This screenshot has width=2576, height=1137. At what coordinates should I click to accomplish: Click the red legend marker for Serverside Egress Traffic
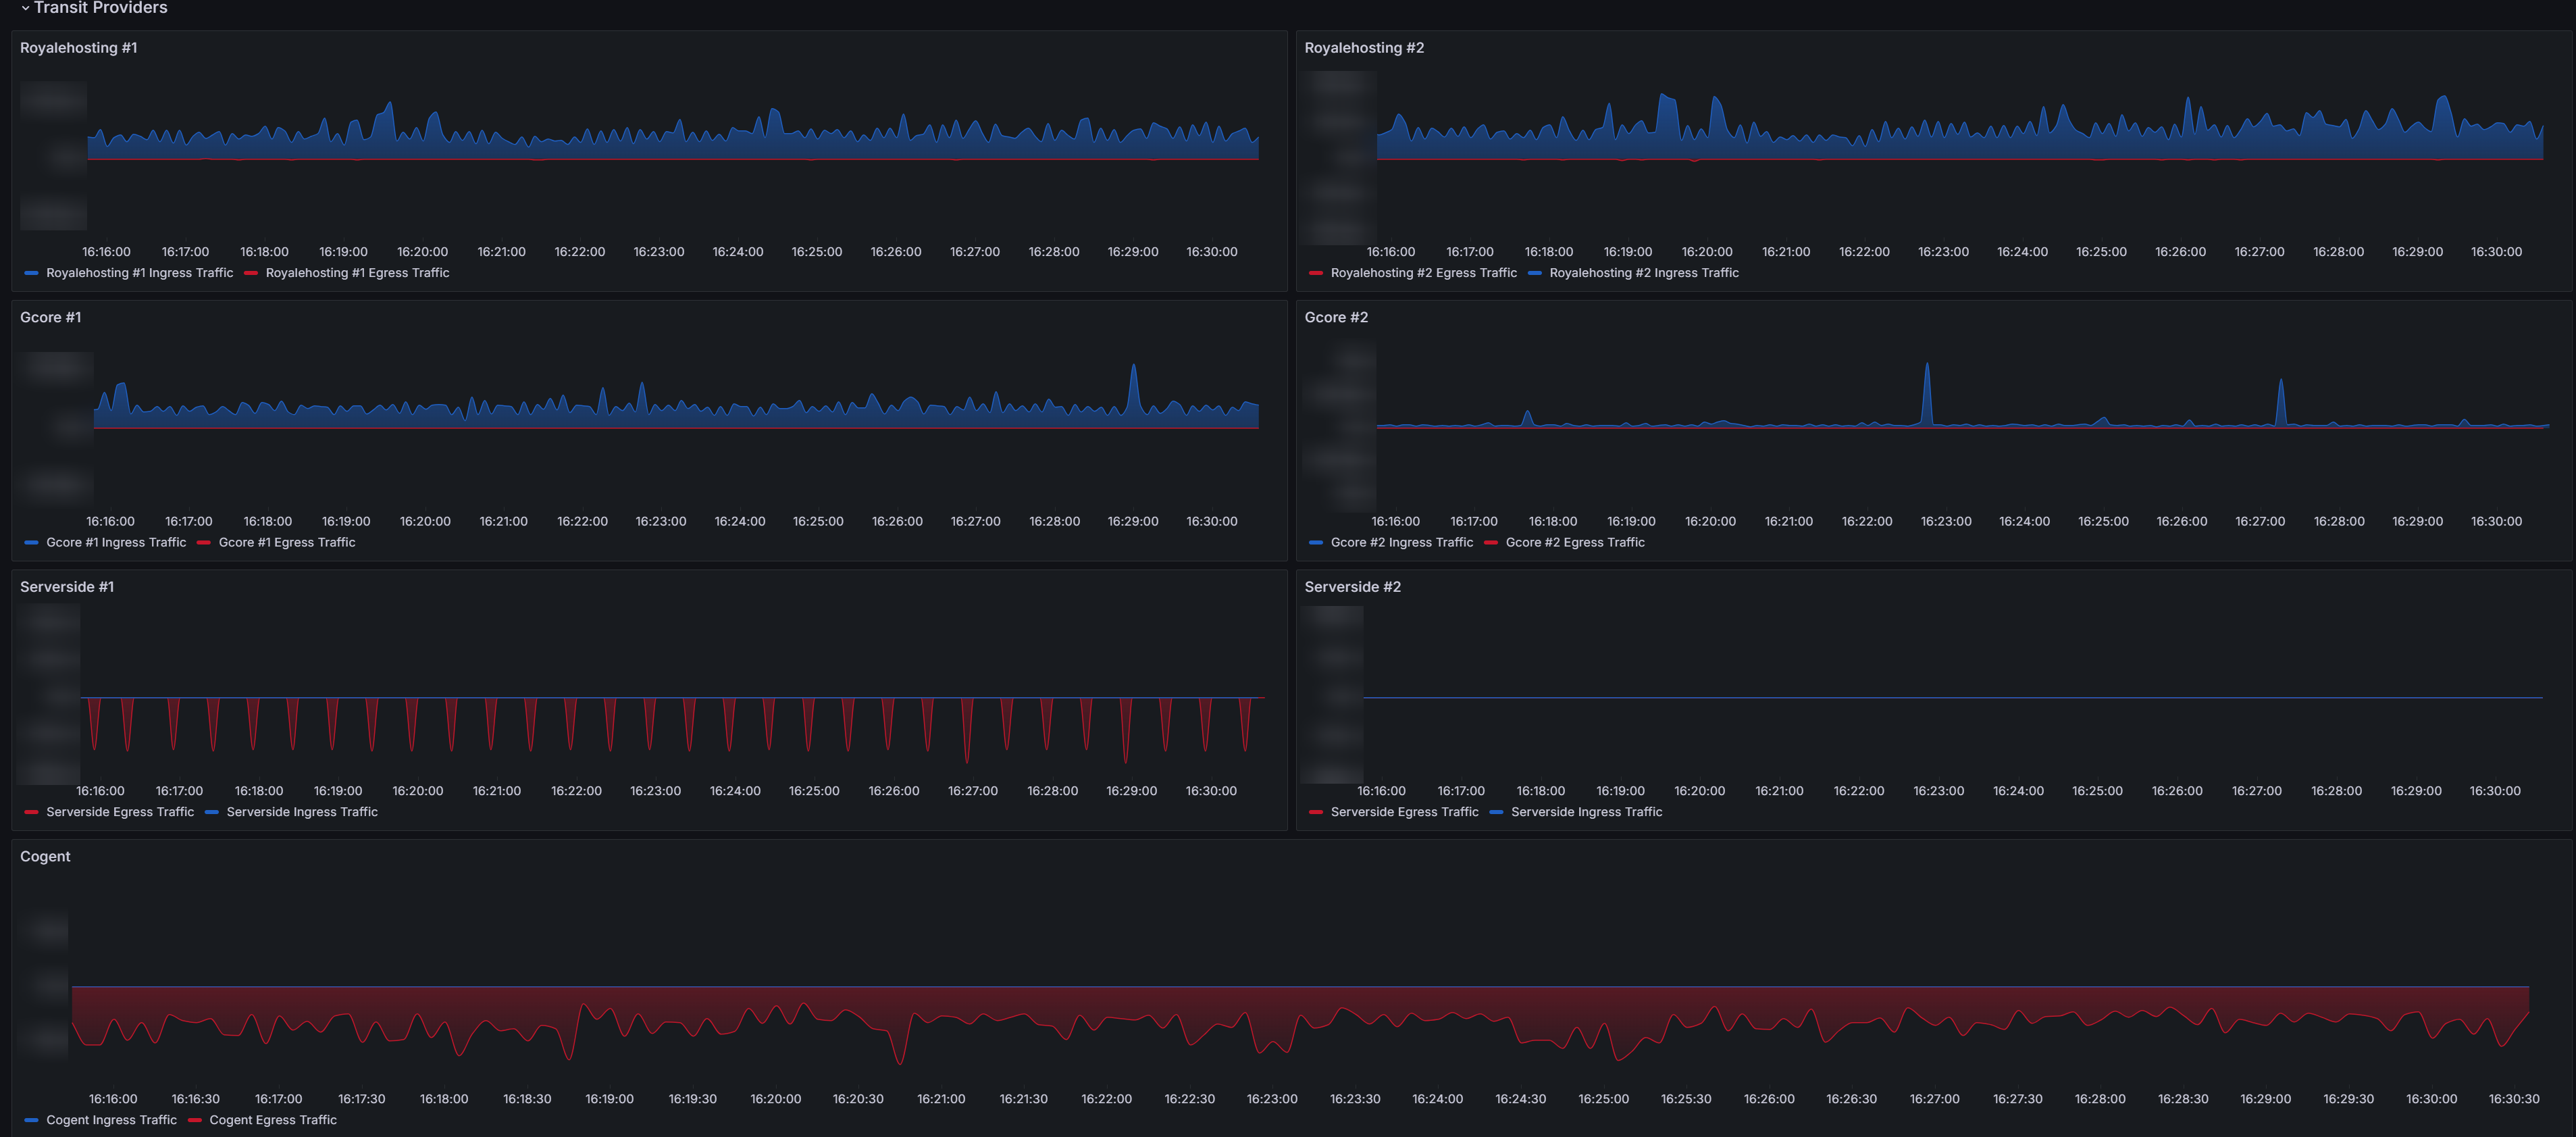[31, 812]
